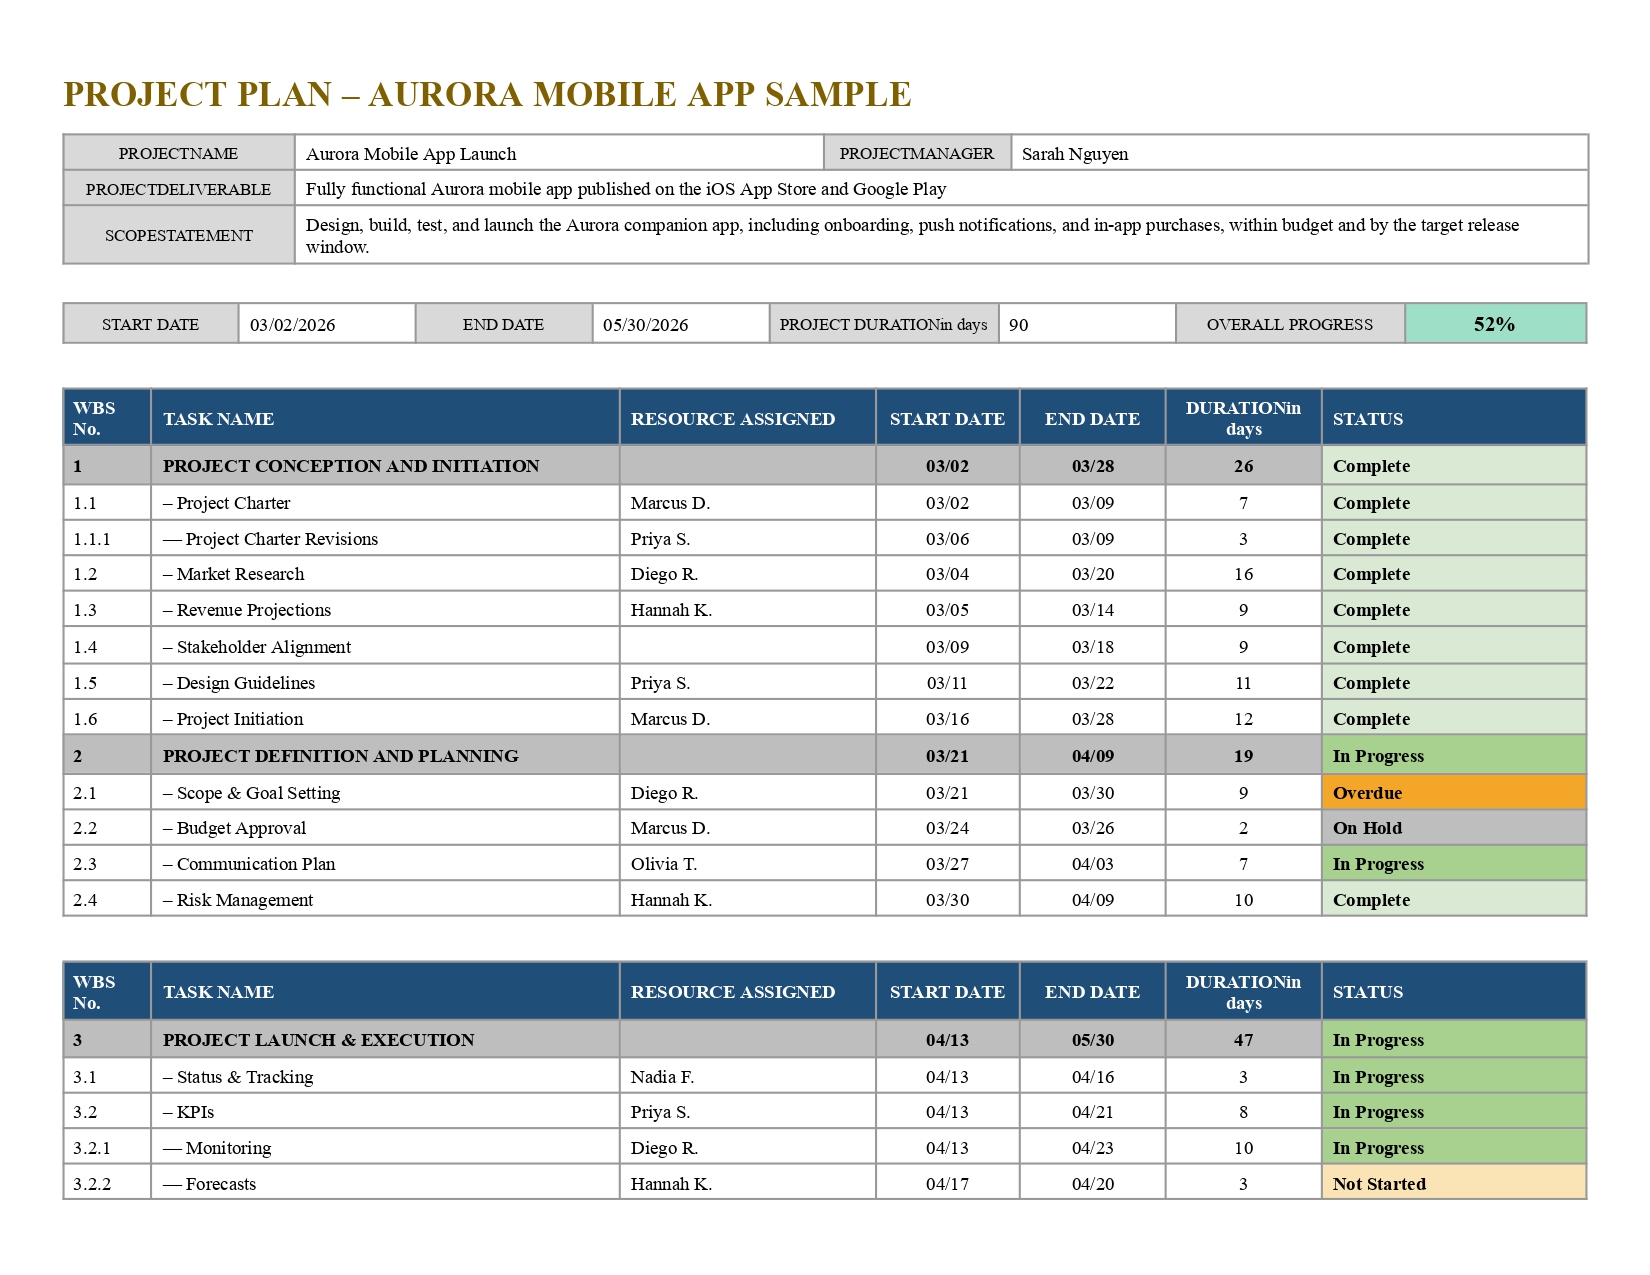The height and width of the screenshot is (1275, 1650).
Task: Select 'PROJECT LAUNCH & EXECUTION' phase row
Action: [825, 1040]
